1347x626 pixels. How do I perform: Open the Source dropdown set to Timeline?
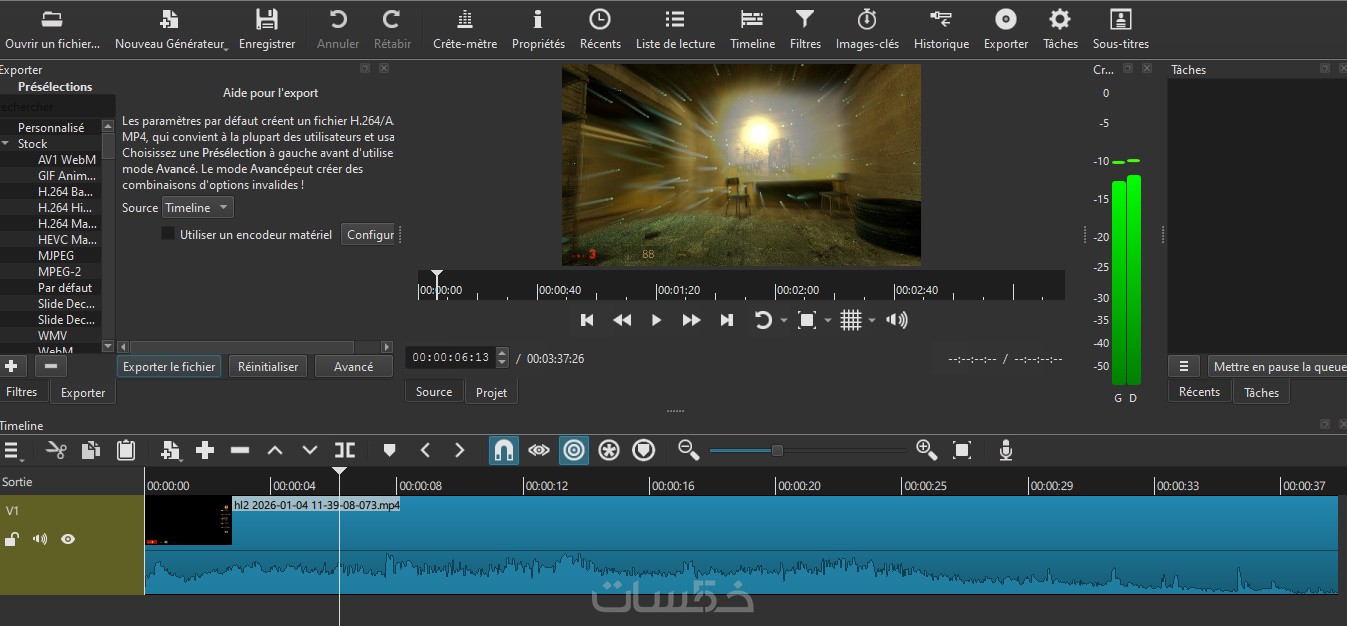[x=197, y=207]
